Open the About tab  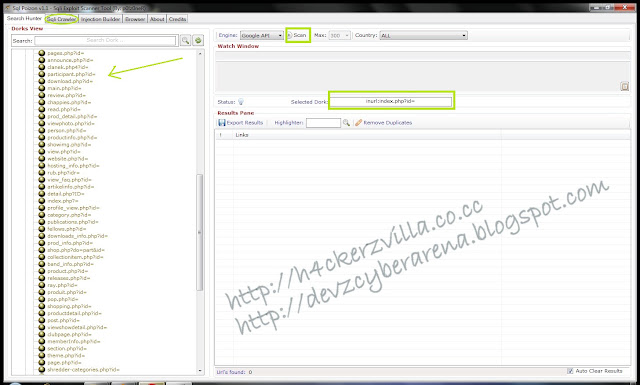pos(157,19)
